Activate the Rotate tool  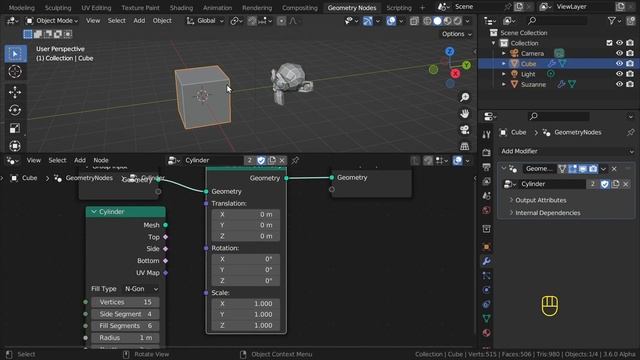[x=15, y=110]
